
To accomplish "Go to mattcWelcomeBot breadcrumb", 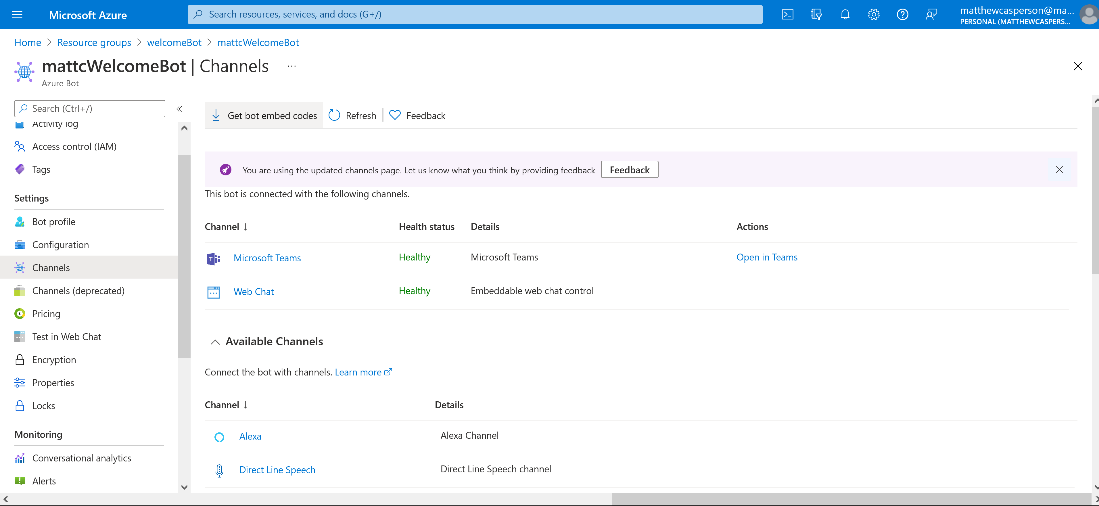I will pos(259,43).
